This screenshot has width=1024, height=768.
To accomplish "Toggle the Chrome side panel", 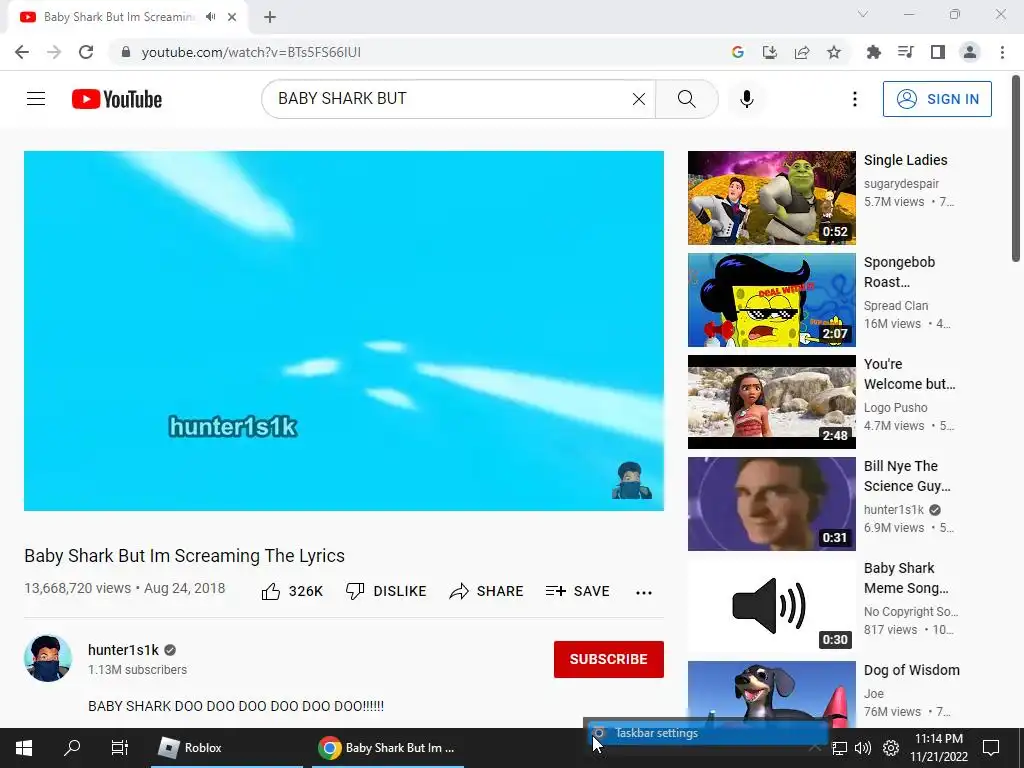I will click(x=938, y=52).
